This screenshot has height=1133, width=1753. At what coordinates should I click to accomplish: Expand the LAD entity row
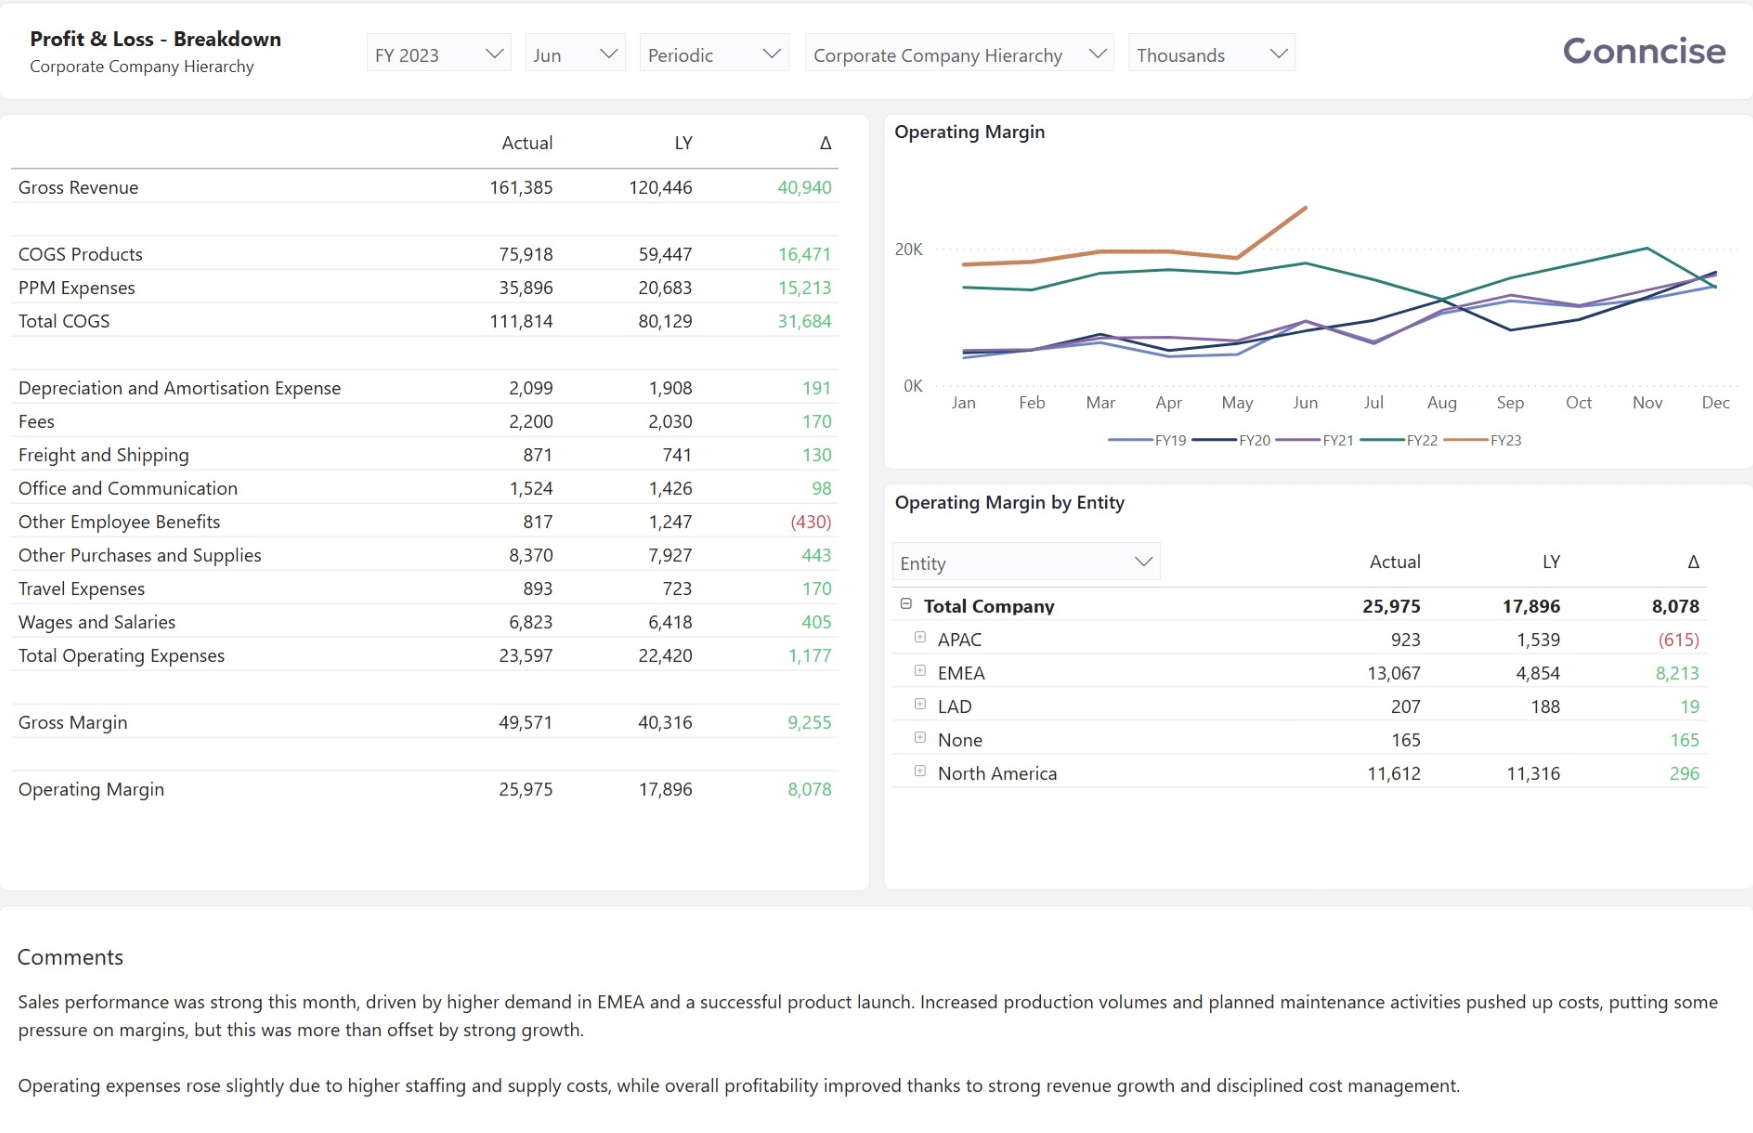(920, 704)
